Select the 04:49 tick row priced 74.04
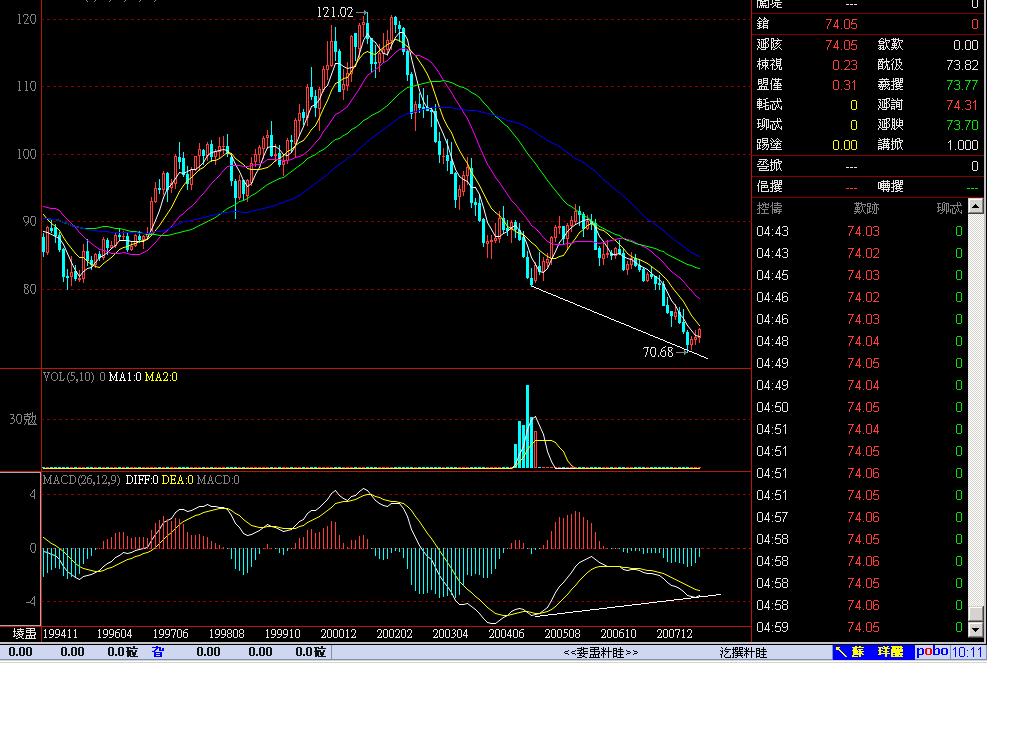This screenshot has height=743, width=1024. (x=859, y=386)
